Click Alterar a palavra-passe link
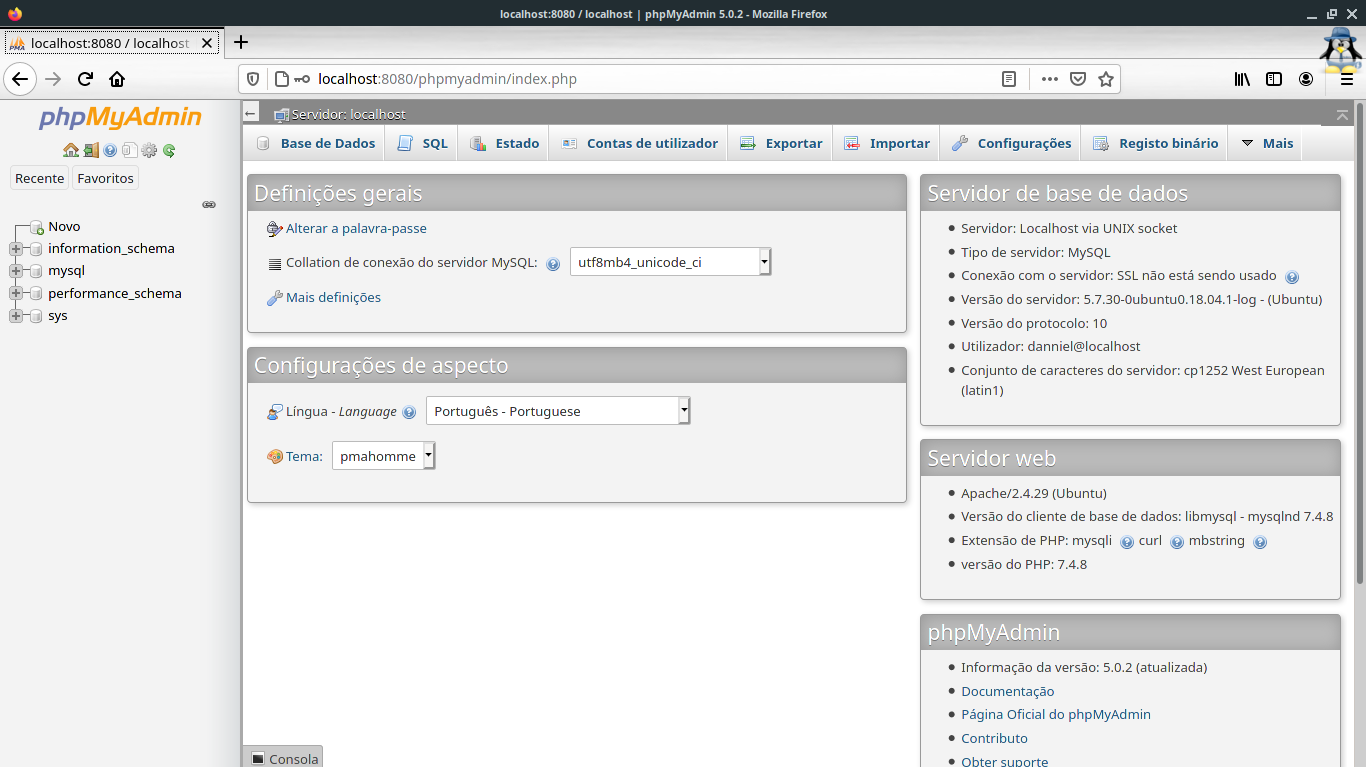 pos(356,229)
